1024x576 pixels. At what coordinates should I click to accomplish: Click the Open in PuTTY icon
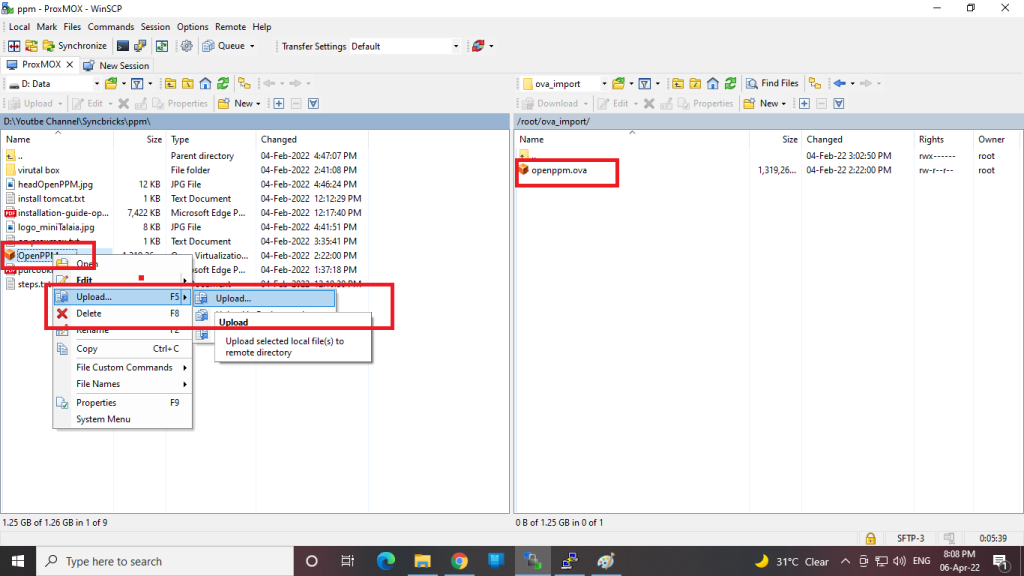tap(140, 46)
